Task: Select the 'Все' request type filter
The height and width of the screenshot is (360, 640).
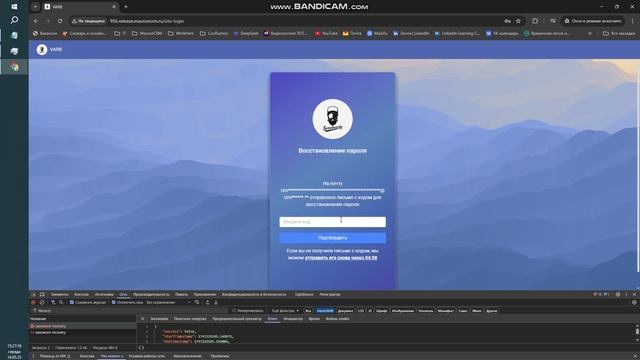Action: point(308,311)
